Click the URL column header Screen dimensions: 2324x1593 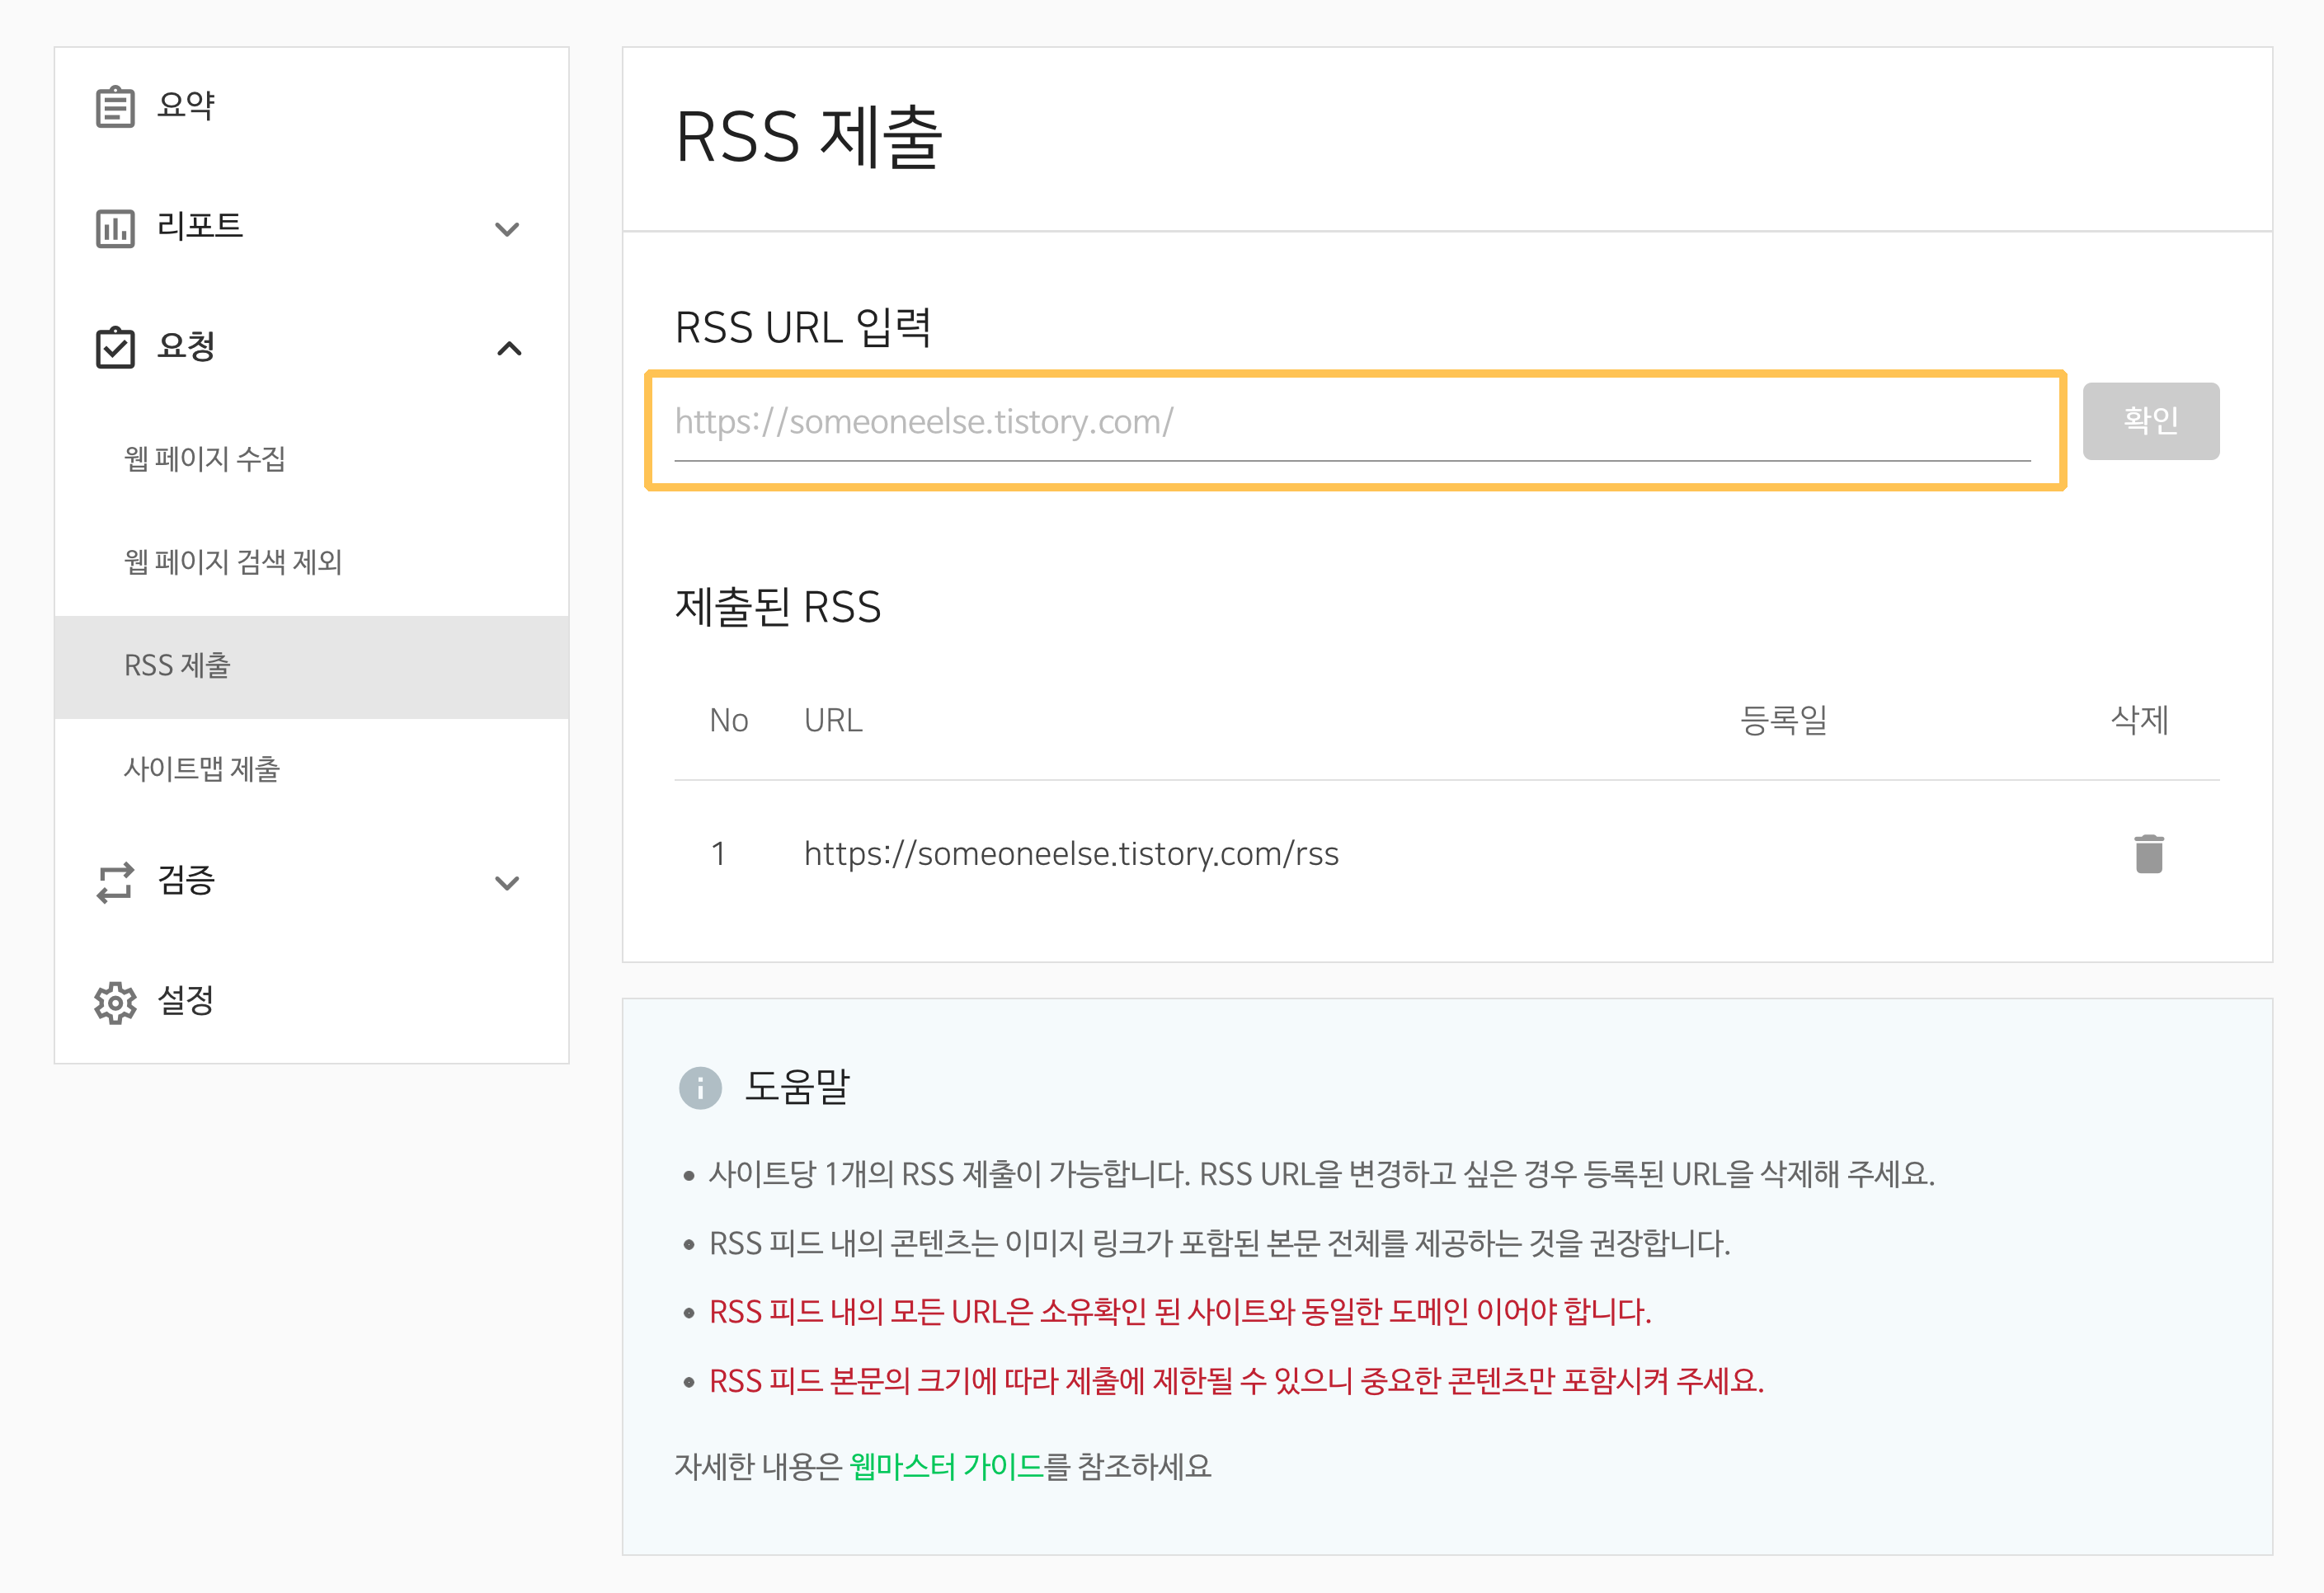point(833,720)
